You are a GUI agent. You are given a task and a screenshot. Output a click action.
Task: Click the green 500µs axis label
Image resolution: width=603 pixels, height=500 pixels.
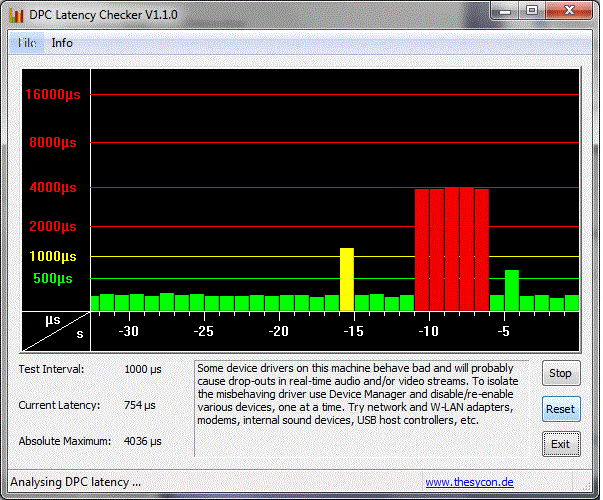[x=53, y=278]
